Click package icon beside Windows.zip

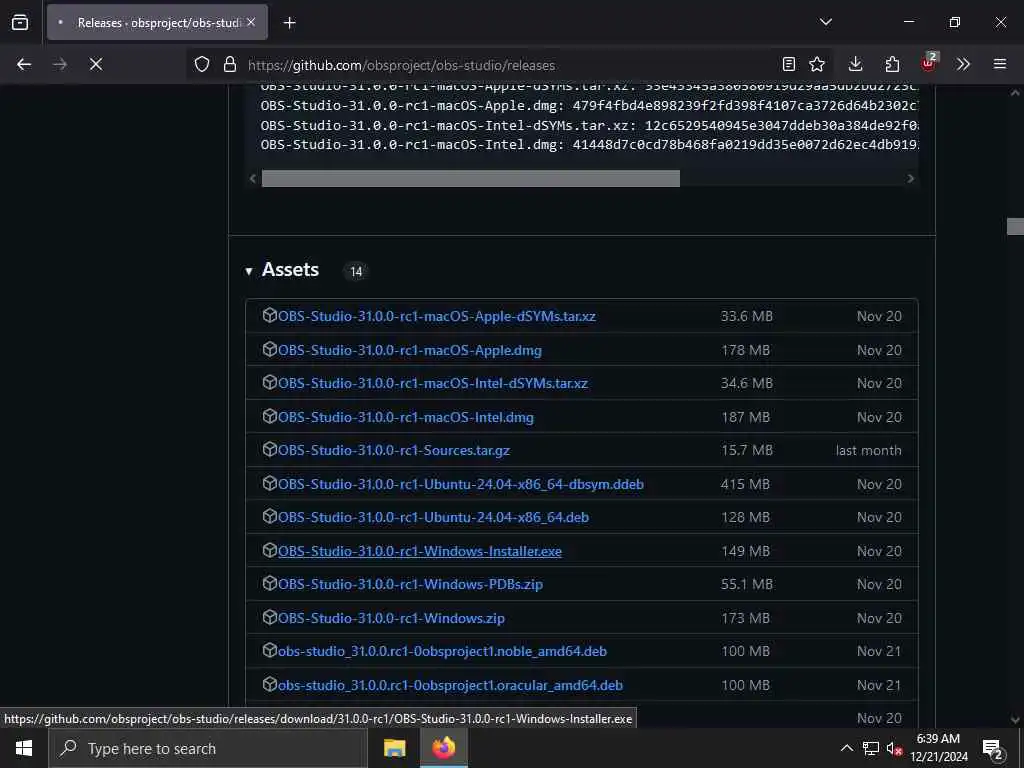tap(269, 618)
